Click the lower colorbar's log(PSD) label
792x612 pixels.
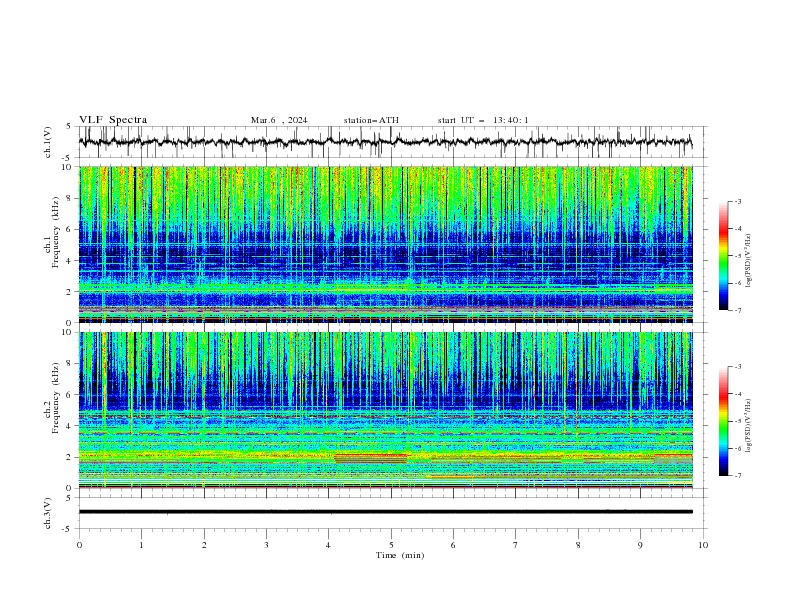[x=748, y=426]
